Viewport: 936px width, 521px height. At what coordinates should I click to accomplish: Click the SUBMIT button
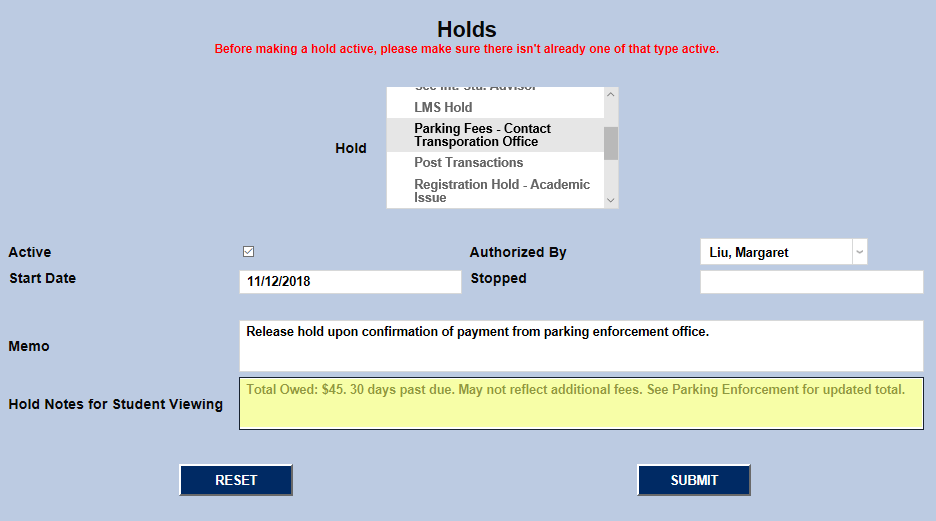694,480
